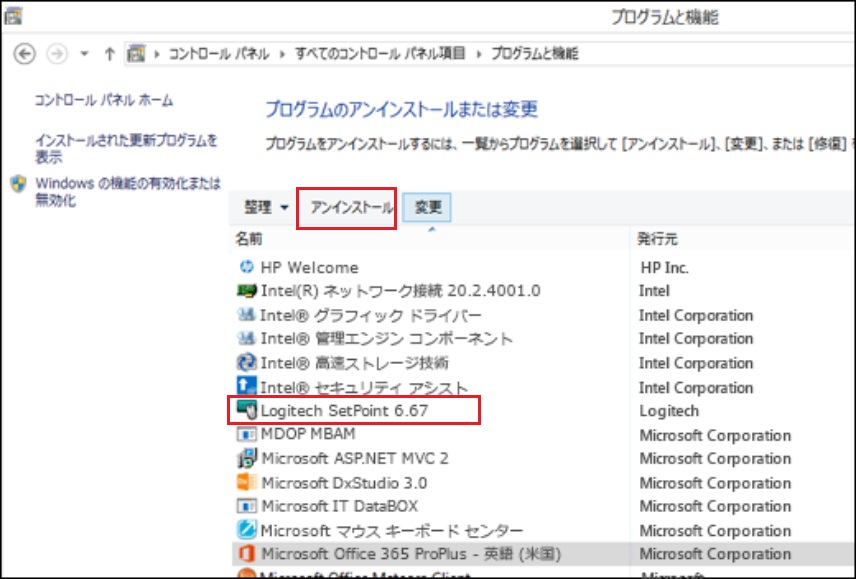This screenshot has width=856, height=579.
Task: Click HP Inc. publisher cell
Action: [664, 267]
